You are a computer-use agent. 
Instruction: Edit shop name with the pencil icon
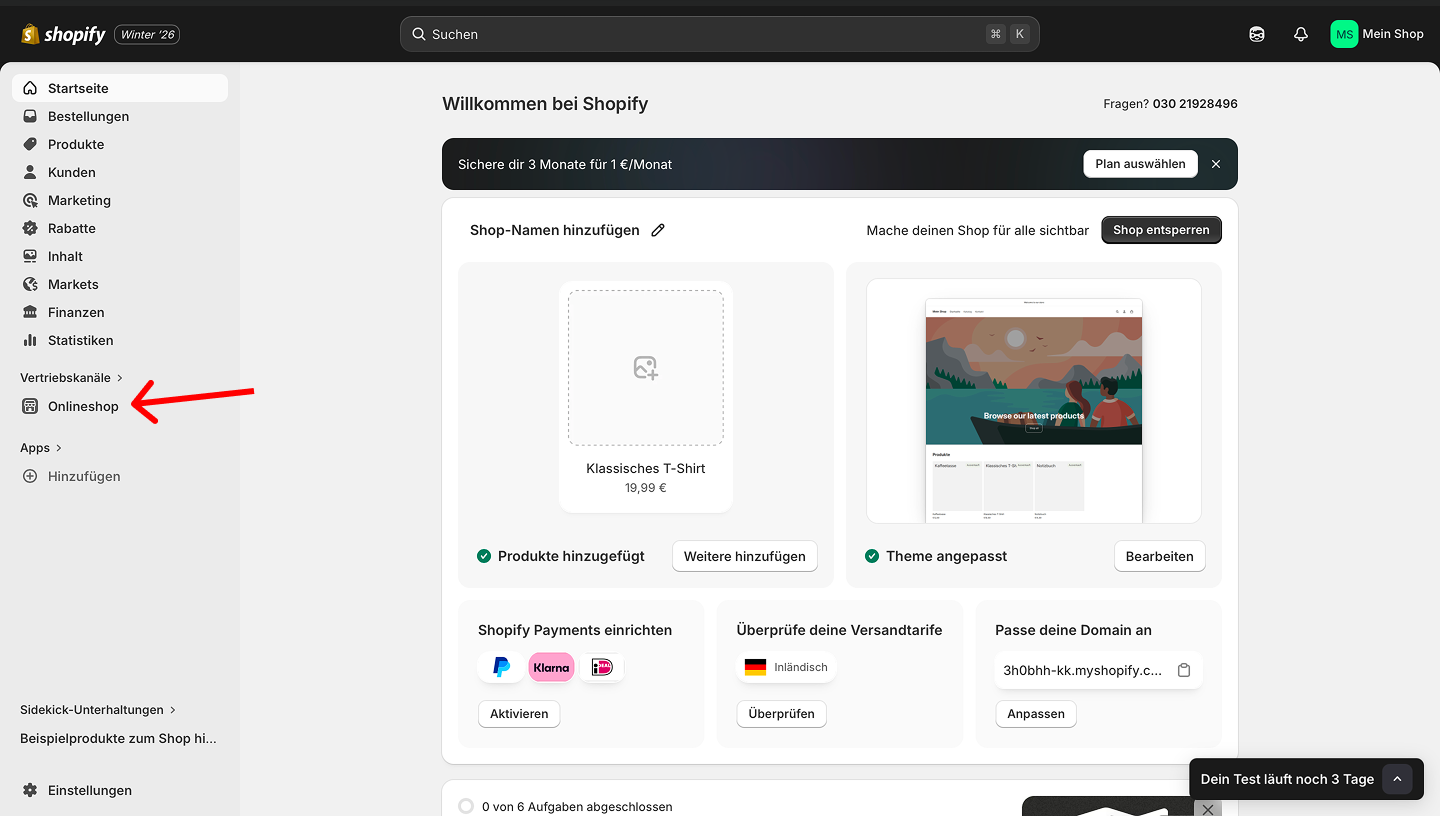658,230
